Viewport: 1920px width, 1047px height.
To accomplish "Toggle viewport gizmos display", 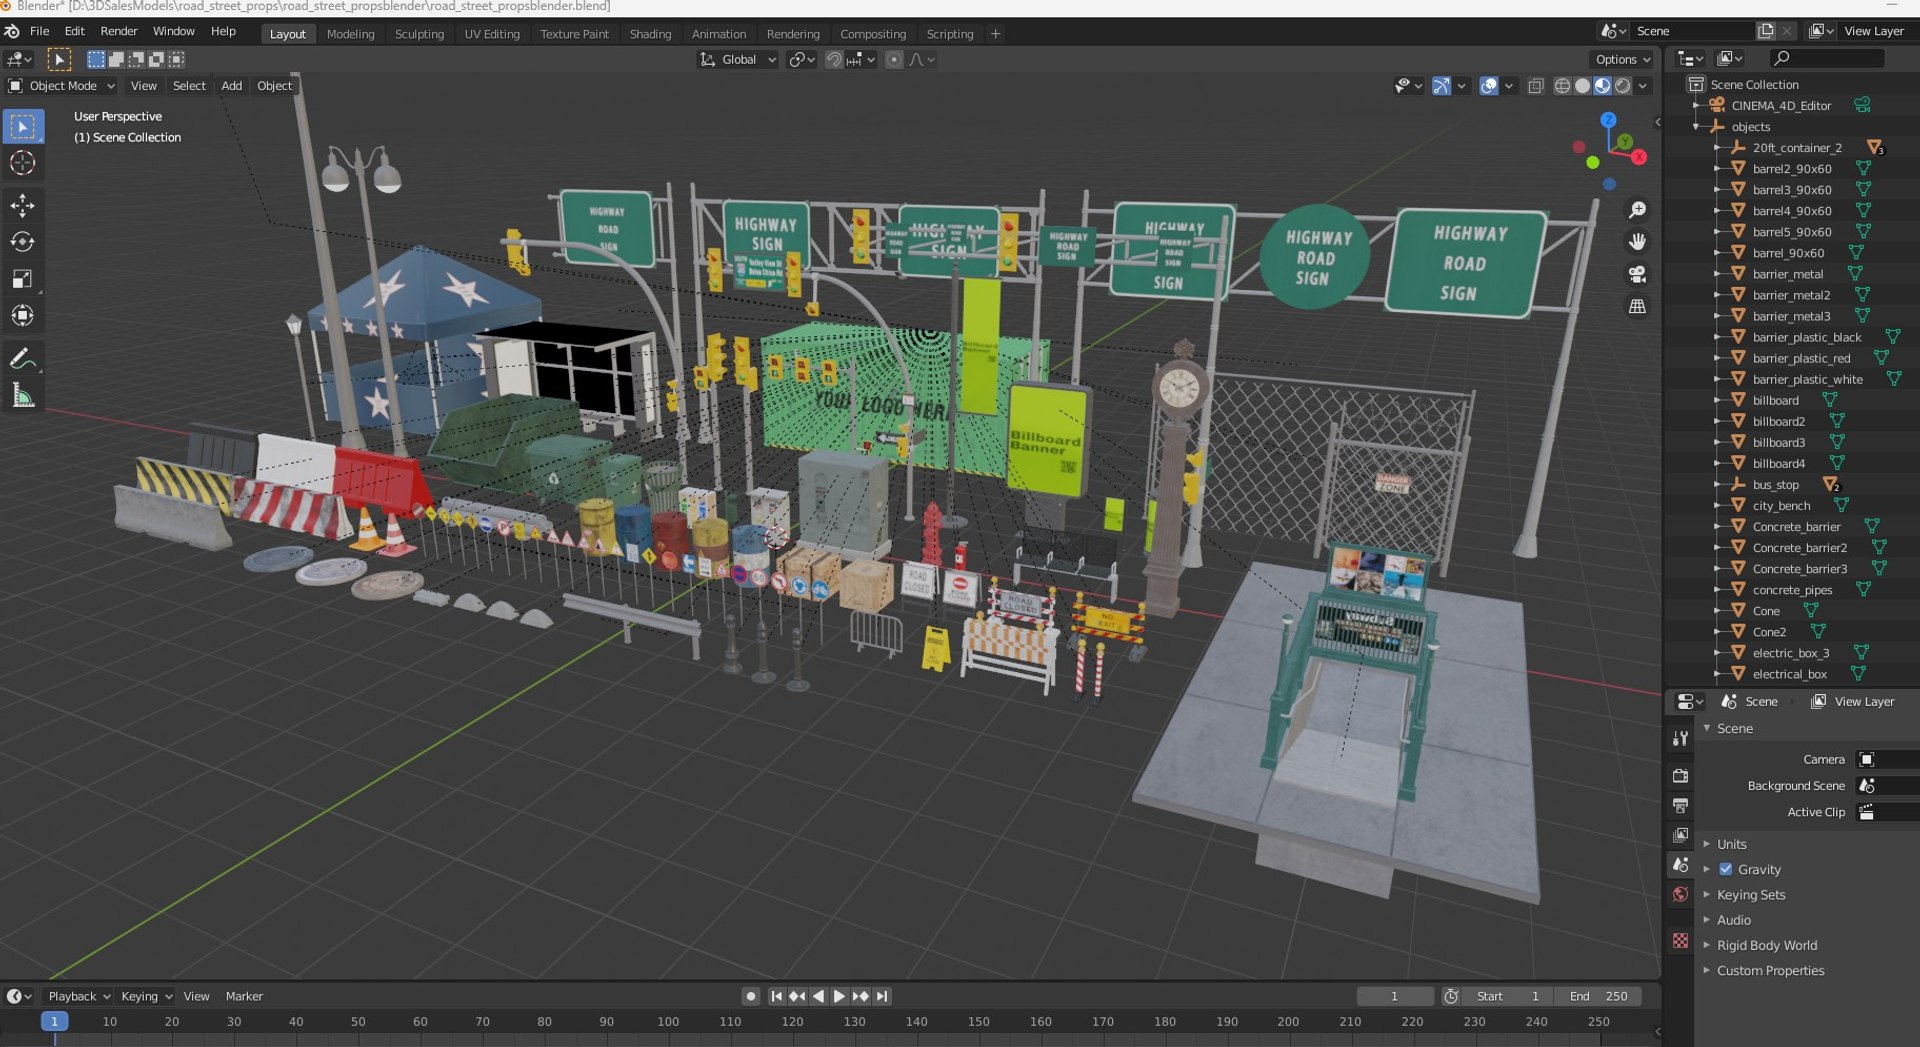I will (1441, 86).
